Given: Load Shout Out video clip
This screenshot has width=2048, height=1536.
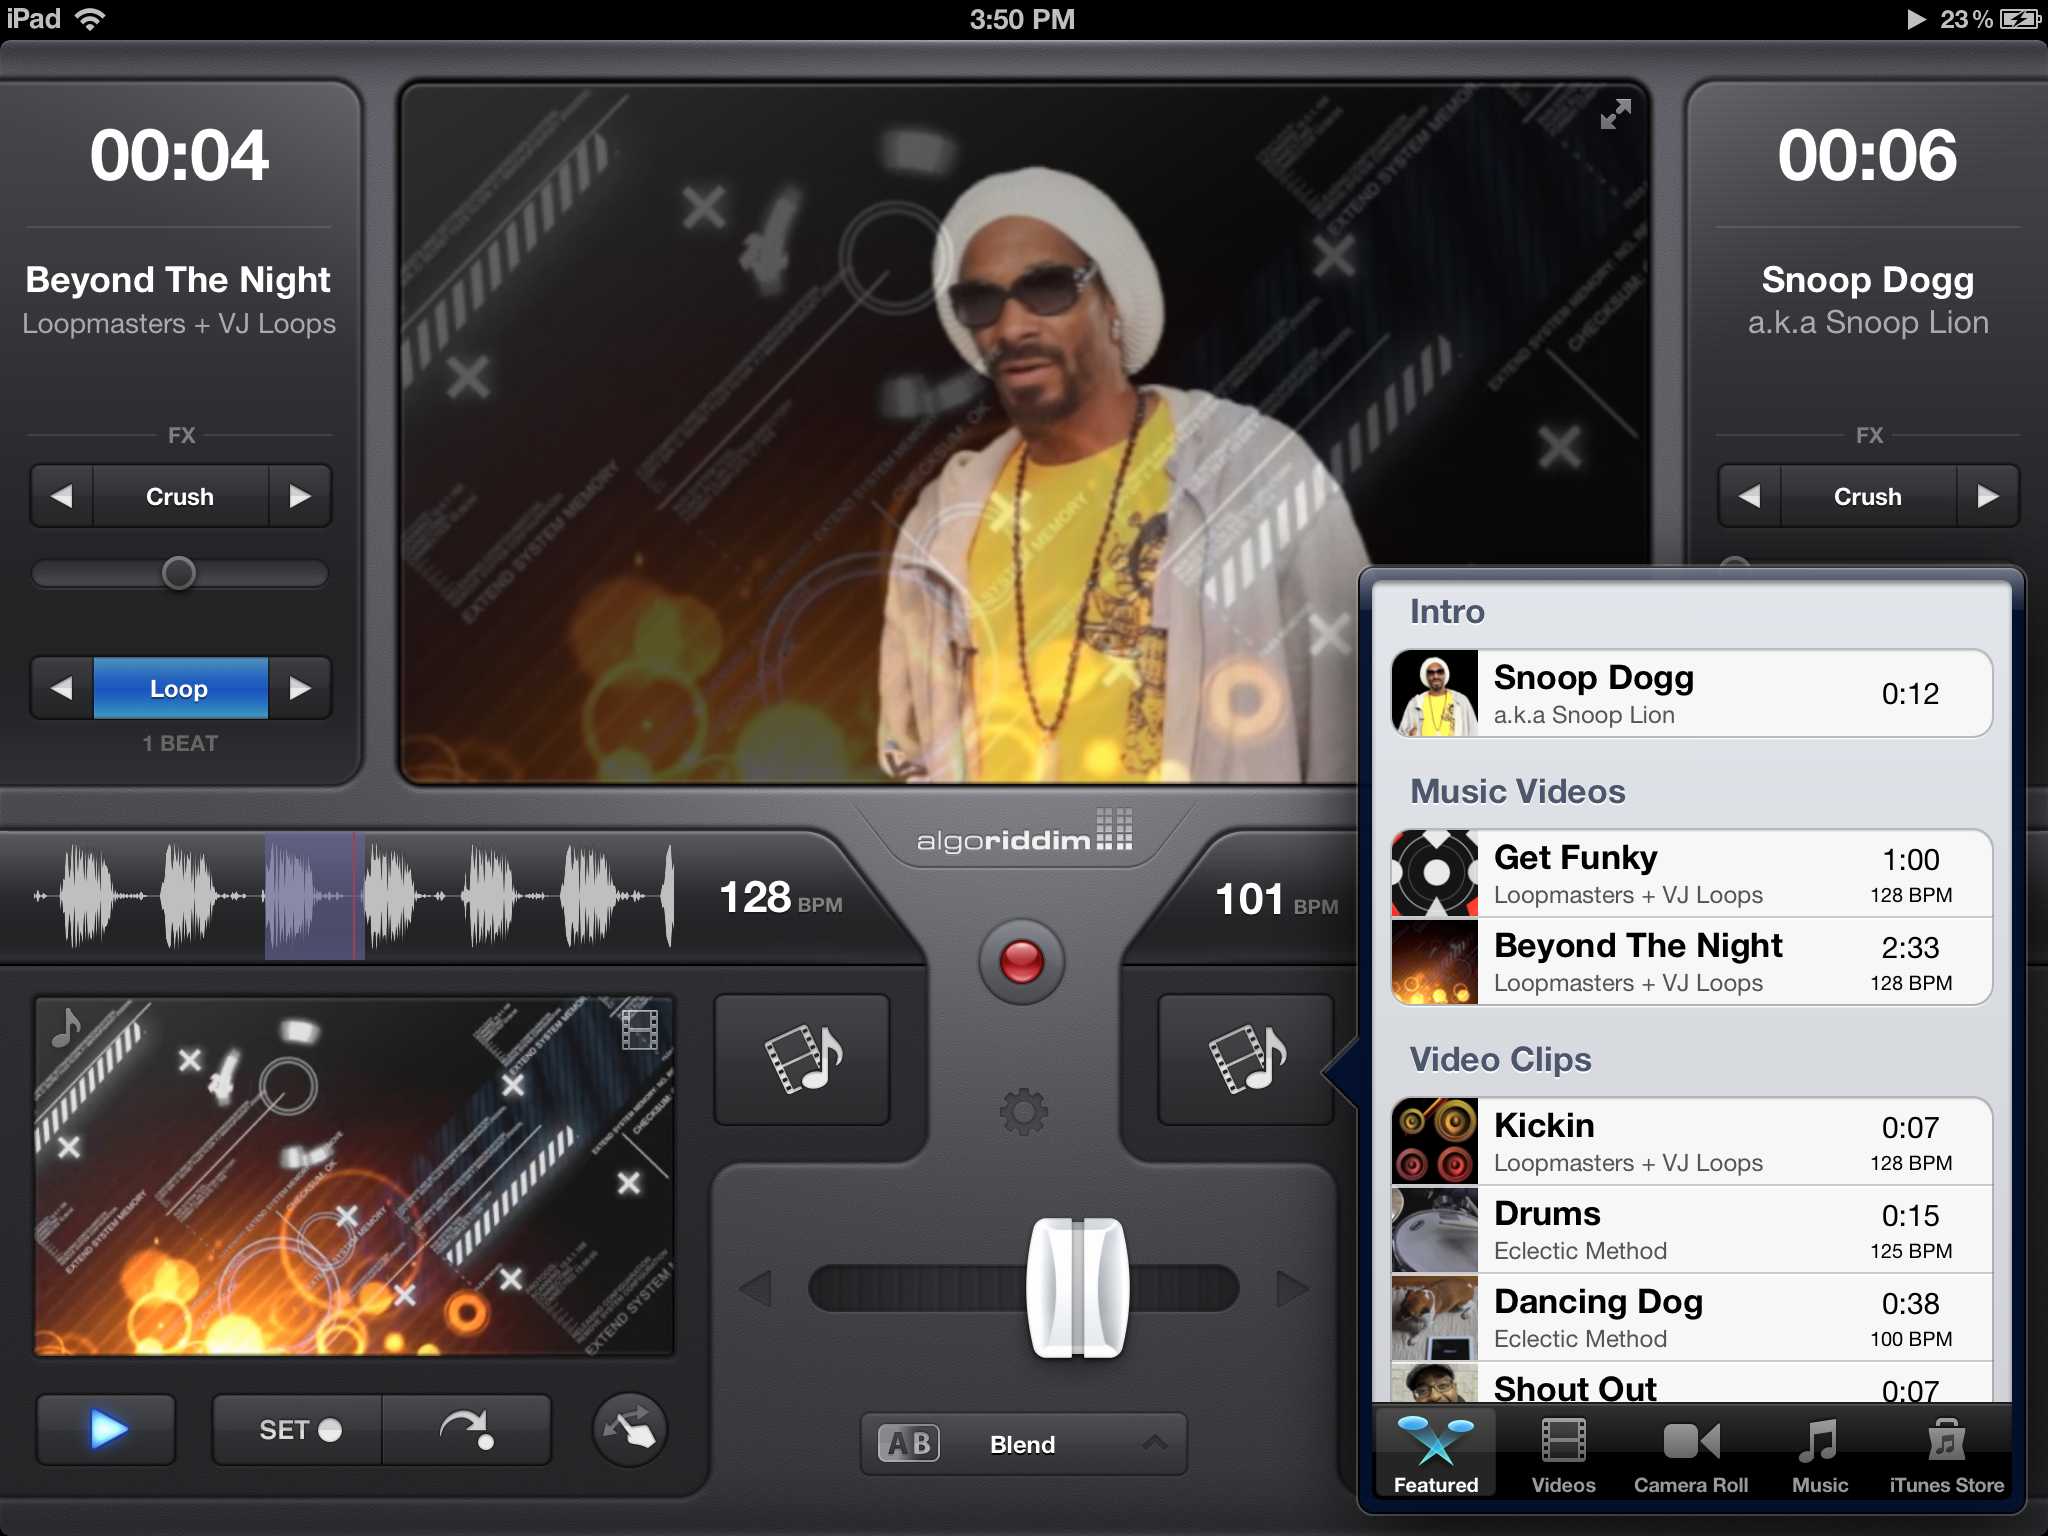Looking at the screenshot, I should pos(1691,1384).
